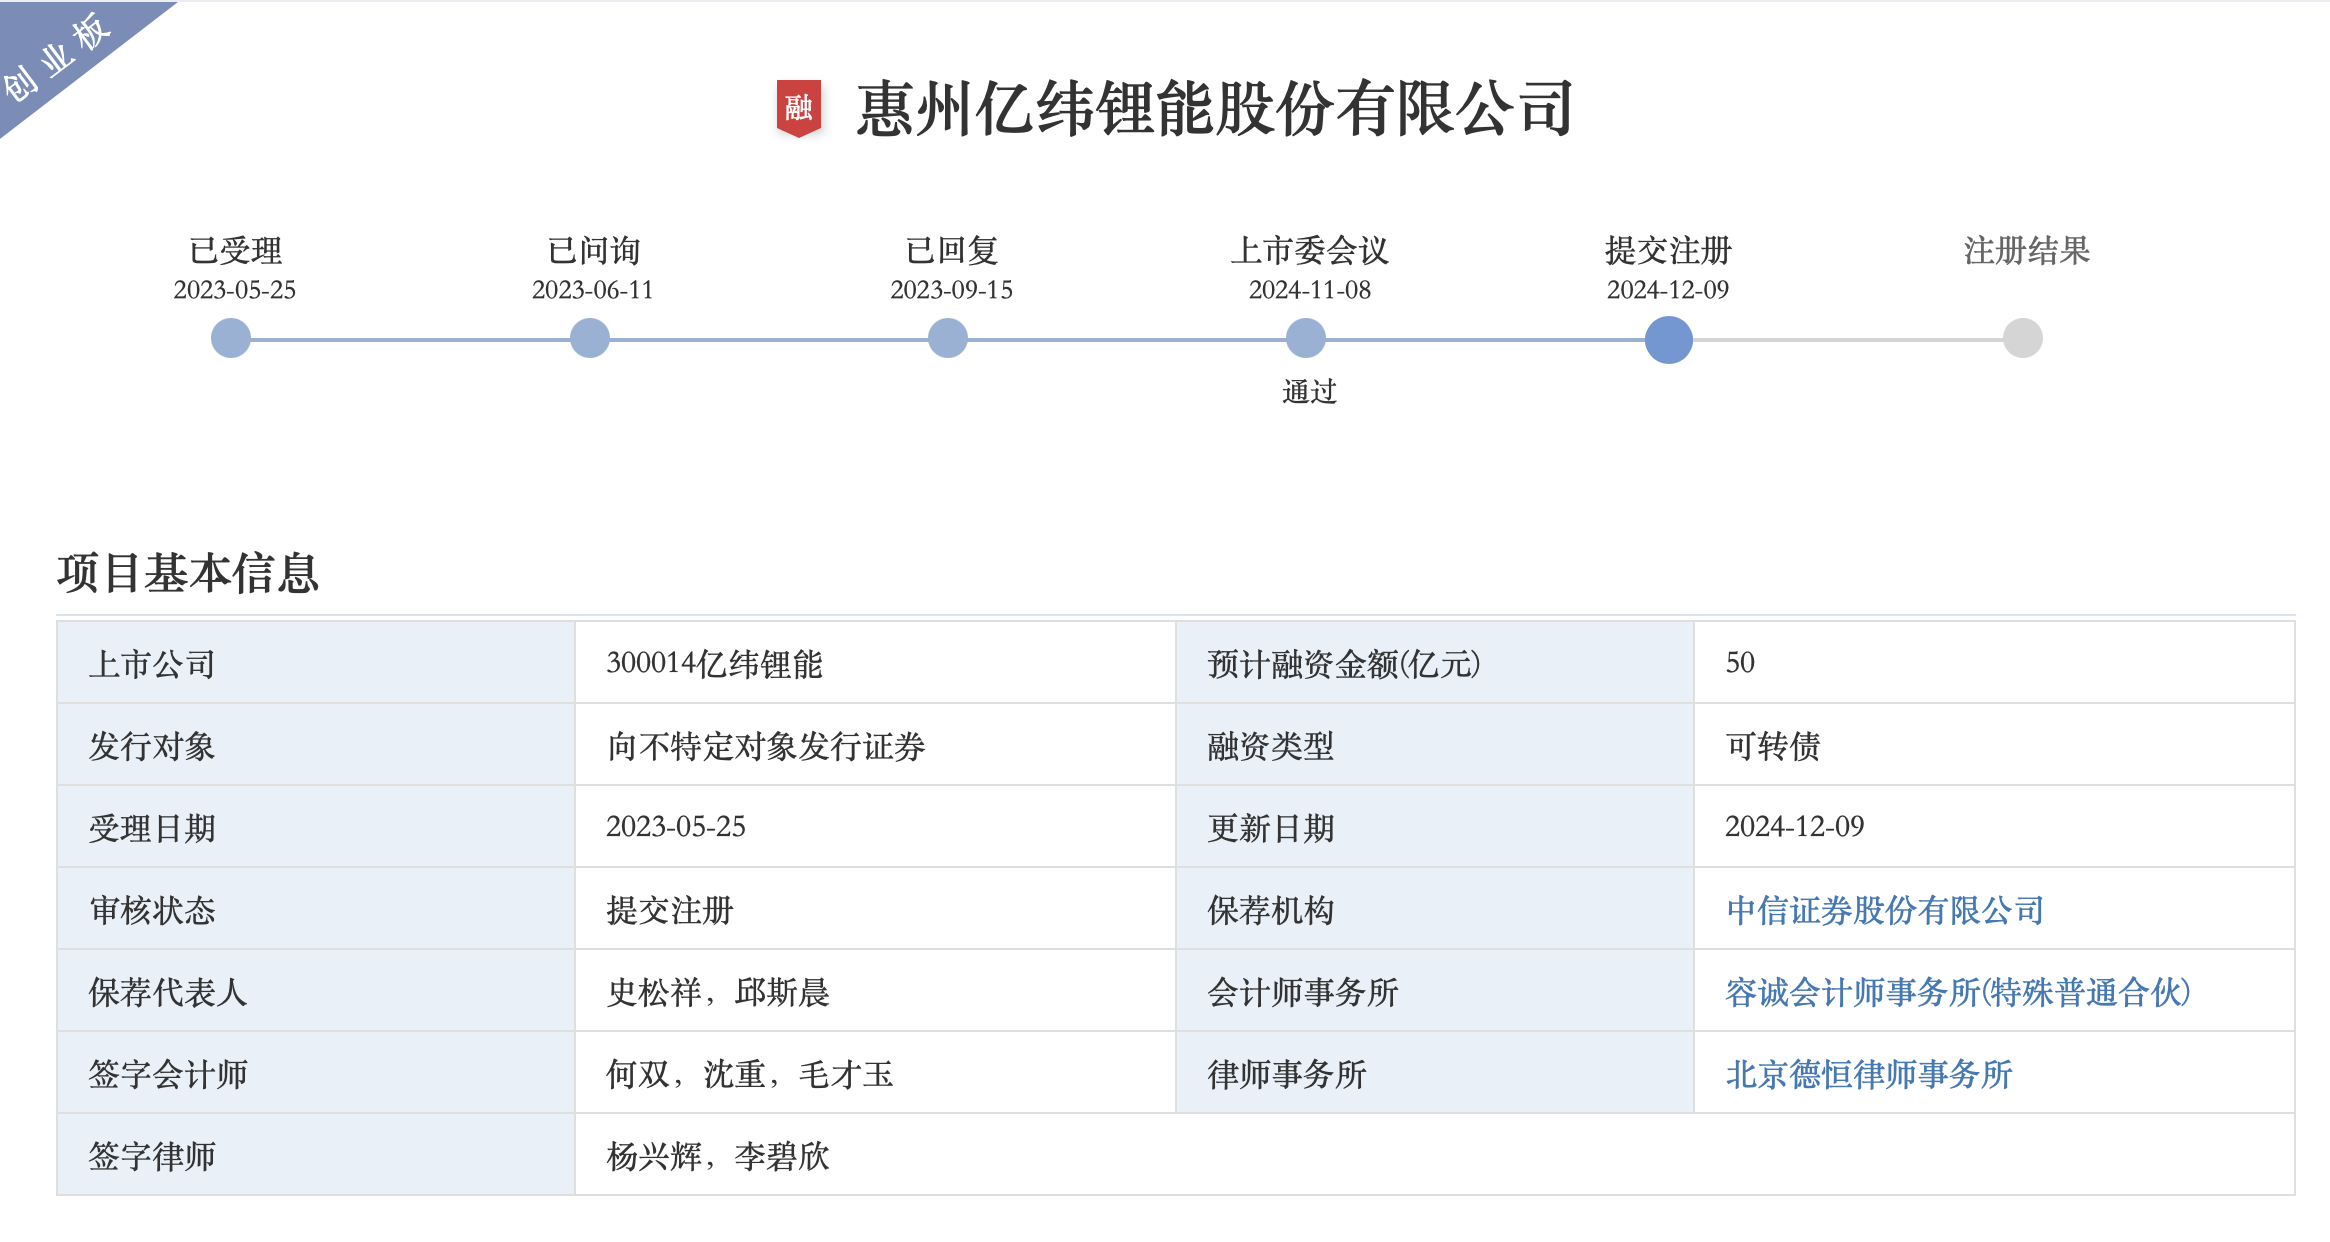Viewport: 2330px width, 1242px height.
Task: Select the 已回复 timeline node
Action: click(x=948, y=338)
